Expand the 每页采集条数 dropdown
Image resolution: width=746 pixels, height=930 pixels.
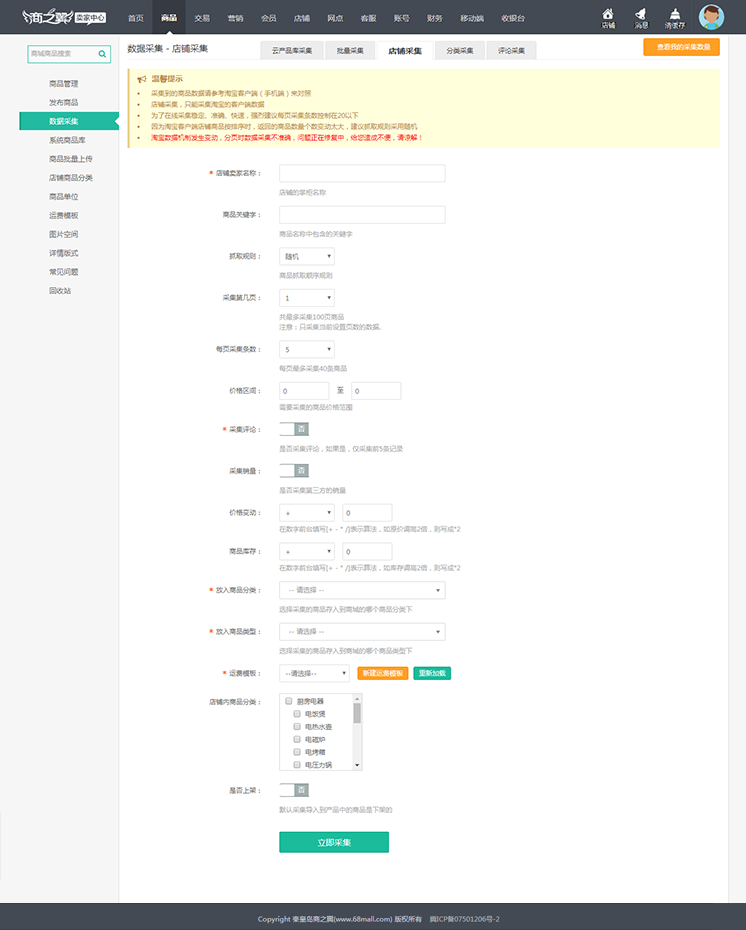307,350
